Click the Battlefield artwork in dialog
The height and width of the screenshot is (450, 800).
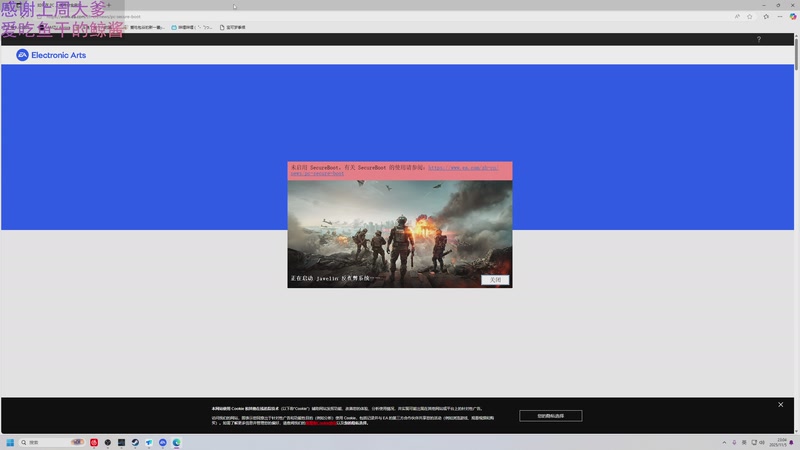400,234
